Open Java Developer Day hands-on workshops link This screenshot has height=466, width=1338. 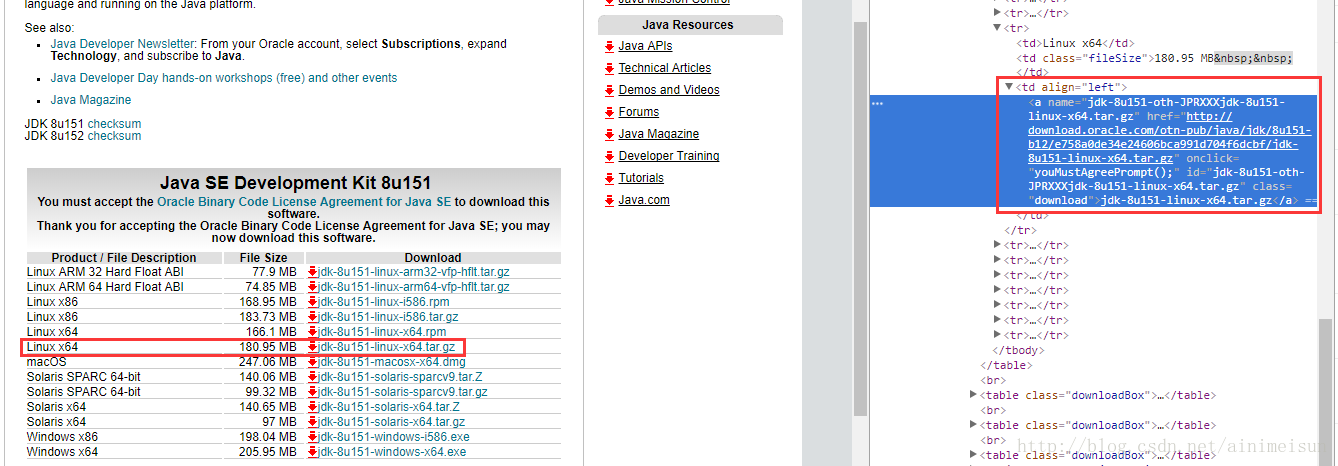pyautogui.click(x=224, y=78)
